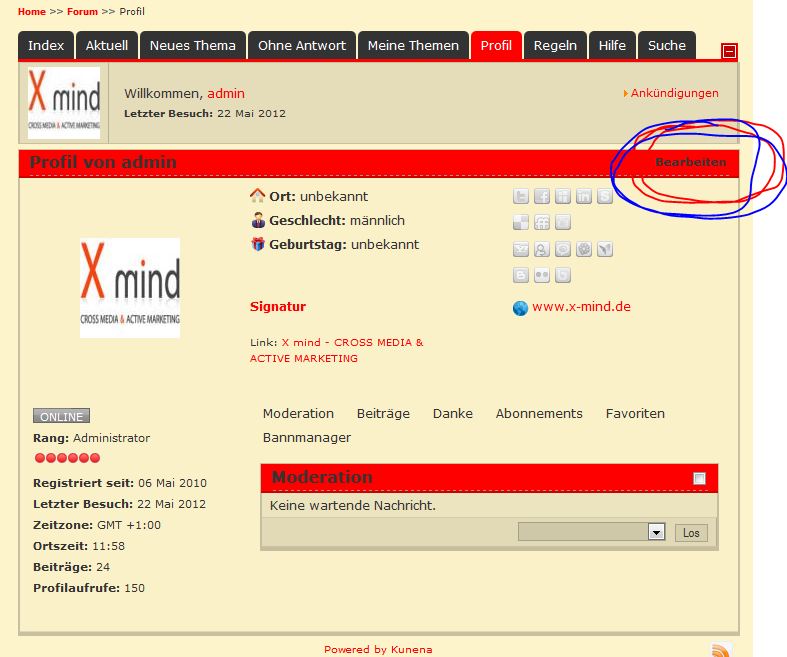The width and height of the screenshot is (787, 657).
Task: Tick the checkbox in the Moderation header
Action: (x=699, y=479)
